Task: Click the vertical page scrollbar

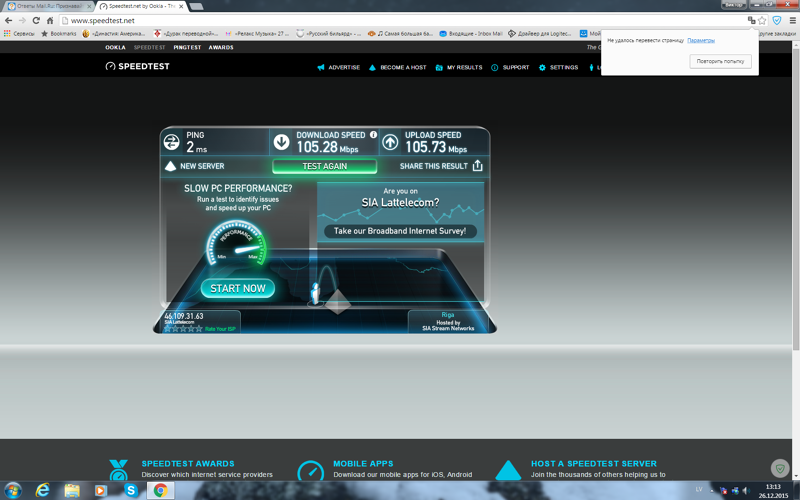Action: (795, 199)
